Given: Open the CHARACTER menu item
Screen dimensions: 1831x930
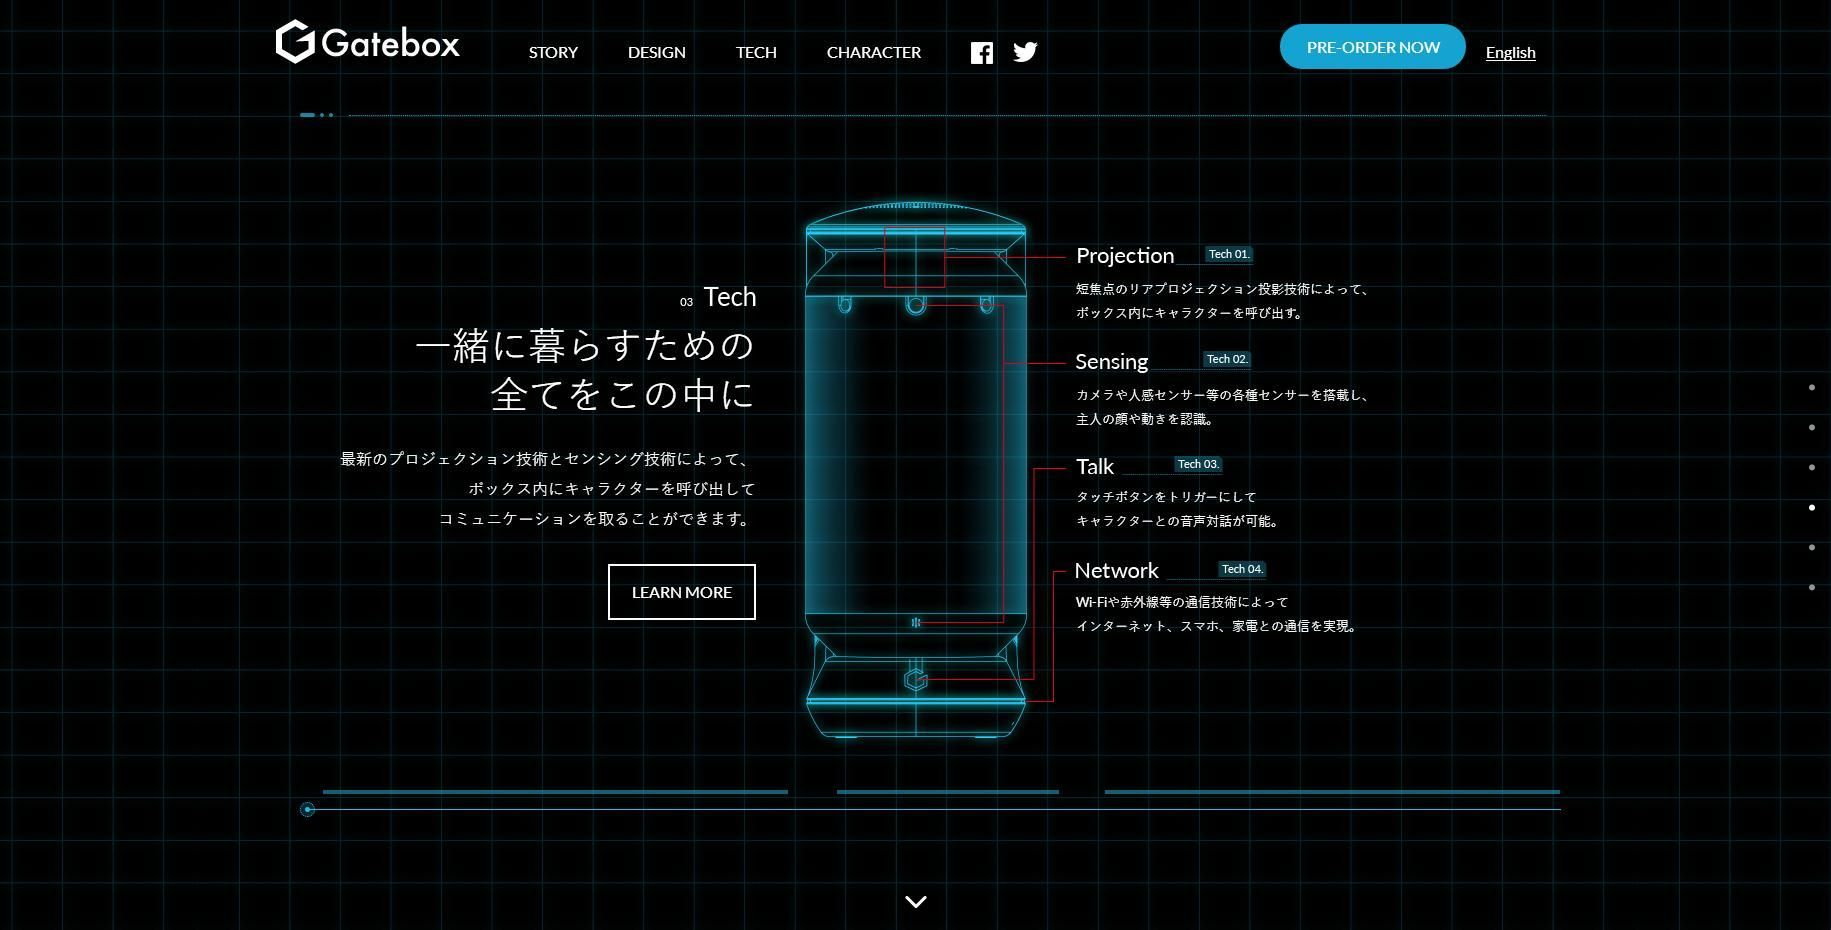Looking at the screenshot, I should click(874, 52).
